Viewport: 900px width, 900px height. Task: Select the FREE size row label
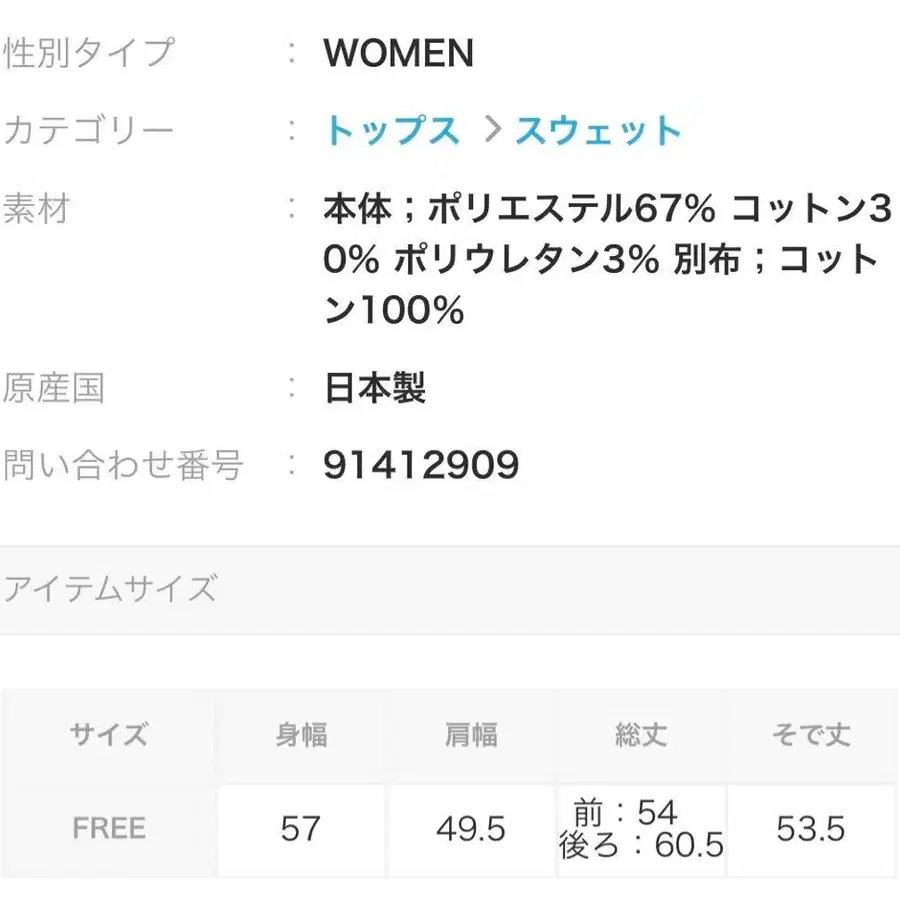[x=109, y=828]
